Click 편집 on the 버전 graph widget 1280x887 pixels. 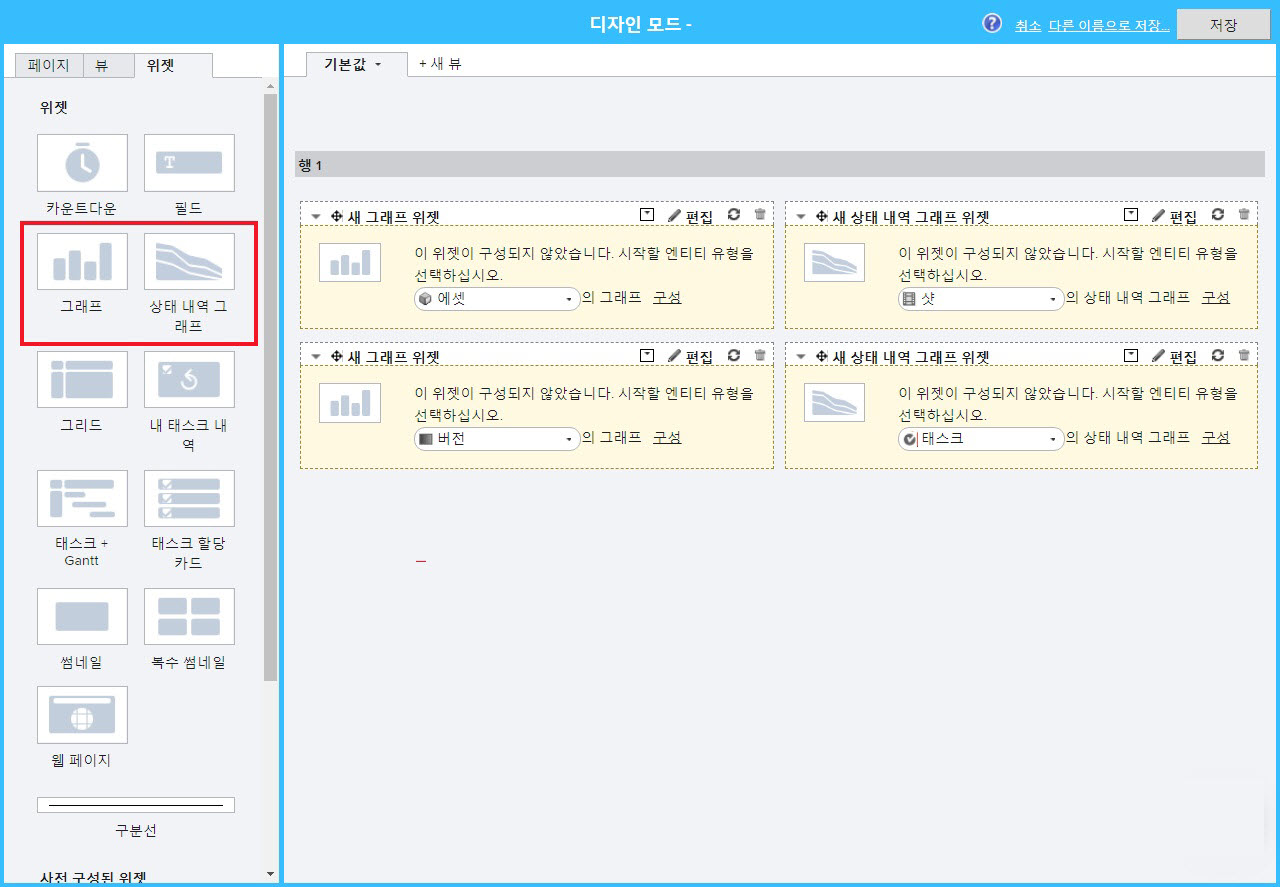pyautogui.click(x=690, y=357)
